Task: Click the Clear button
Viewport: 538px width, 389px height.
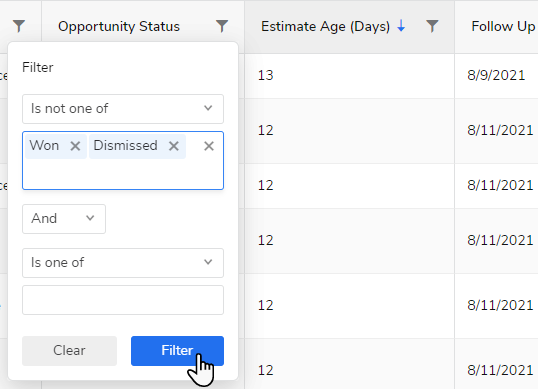Action: pos(69,351)
